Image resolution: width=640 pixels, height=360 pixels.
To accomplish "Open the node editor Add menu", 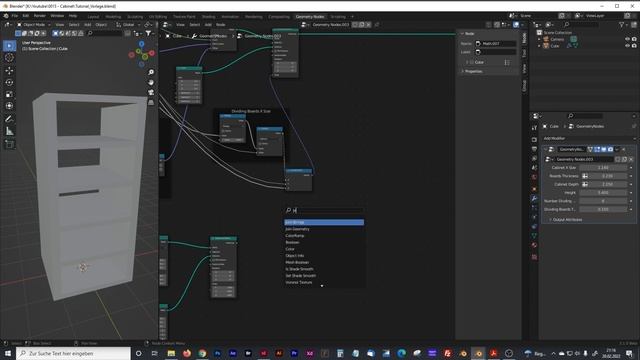I will [208, 24].
